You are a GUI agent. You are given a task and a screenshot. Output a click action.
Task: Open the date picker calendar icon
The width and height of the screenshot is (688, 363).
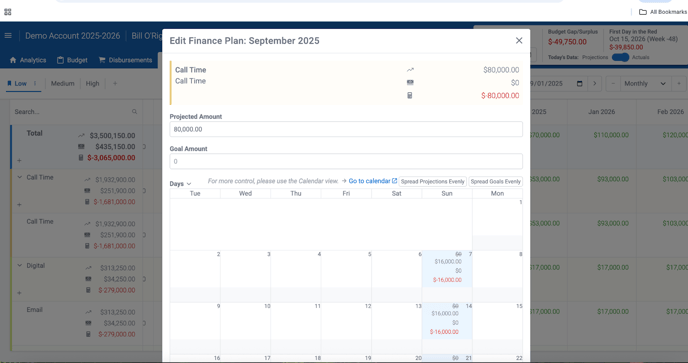[579, 83]
